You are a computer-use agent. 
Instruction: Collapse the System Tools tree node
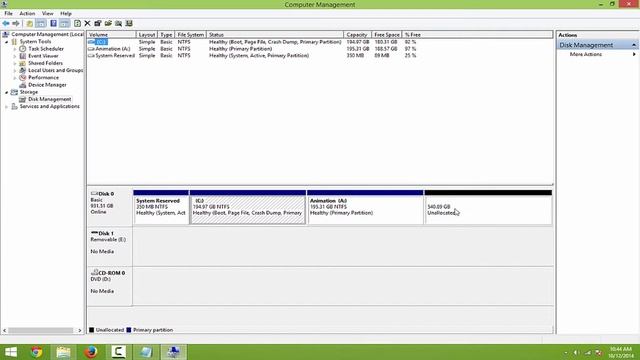[x=7, y=42]
